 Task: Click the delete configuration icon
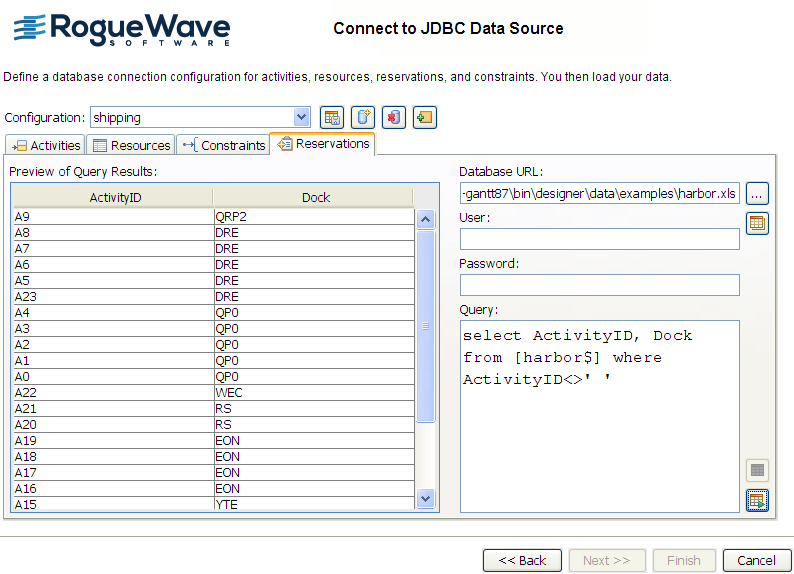click(394, 118)
